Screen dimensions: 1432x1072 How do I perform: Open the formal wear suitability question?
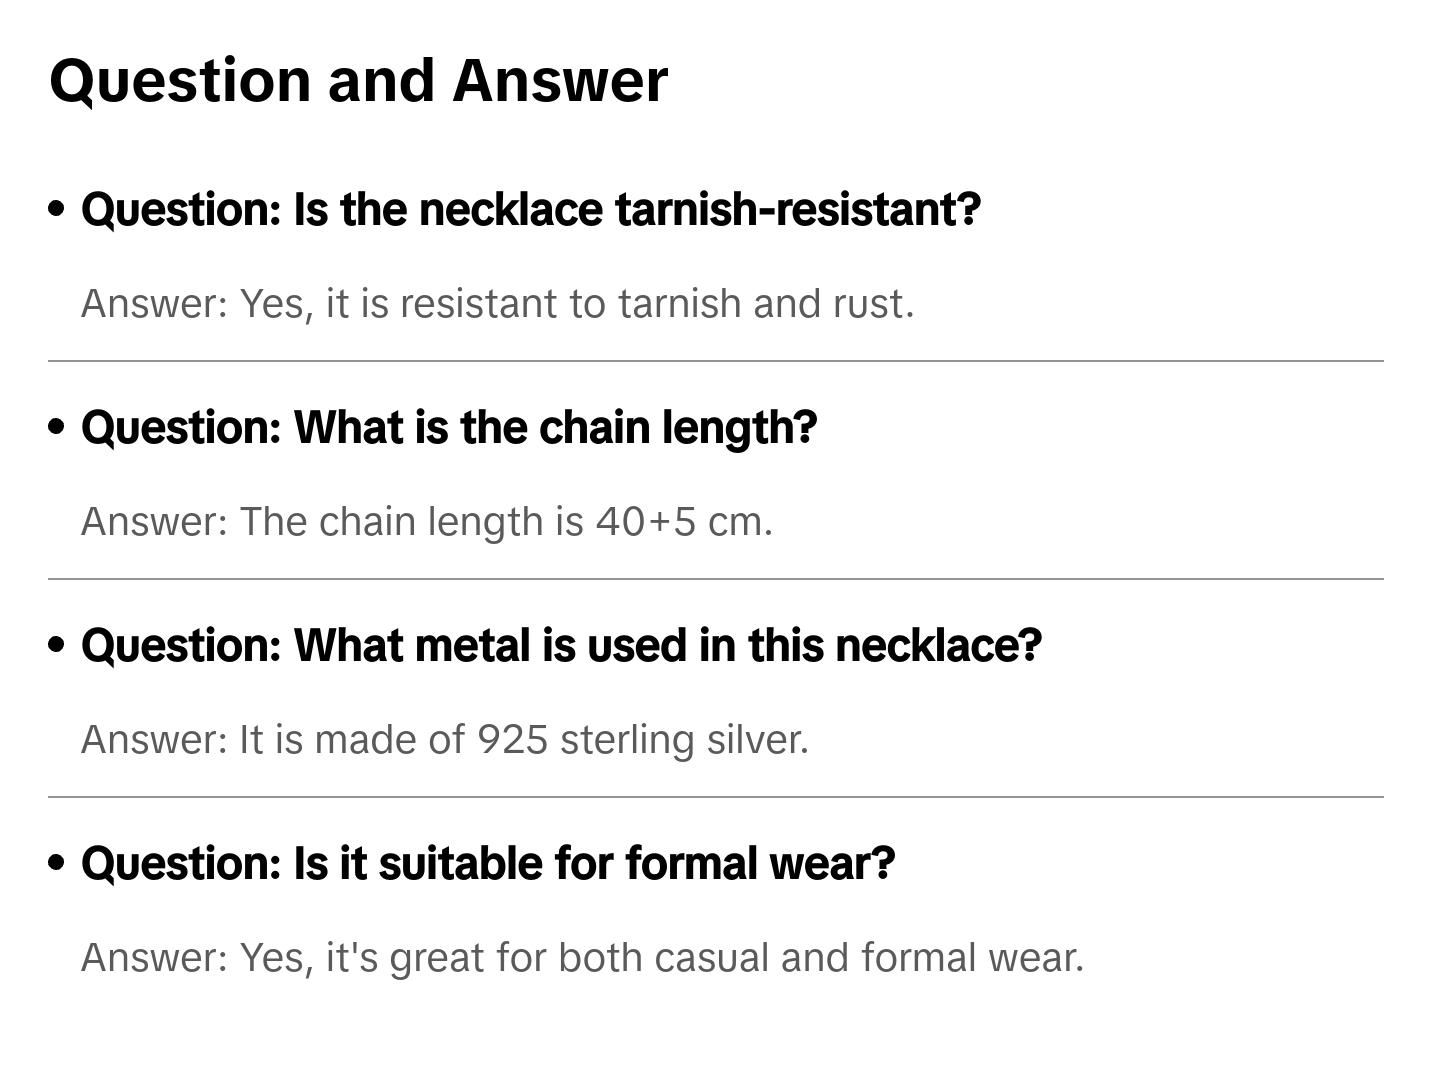[x=488, y=864]
